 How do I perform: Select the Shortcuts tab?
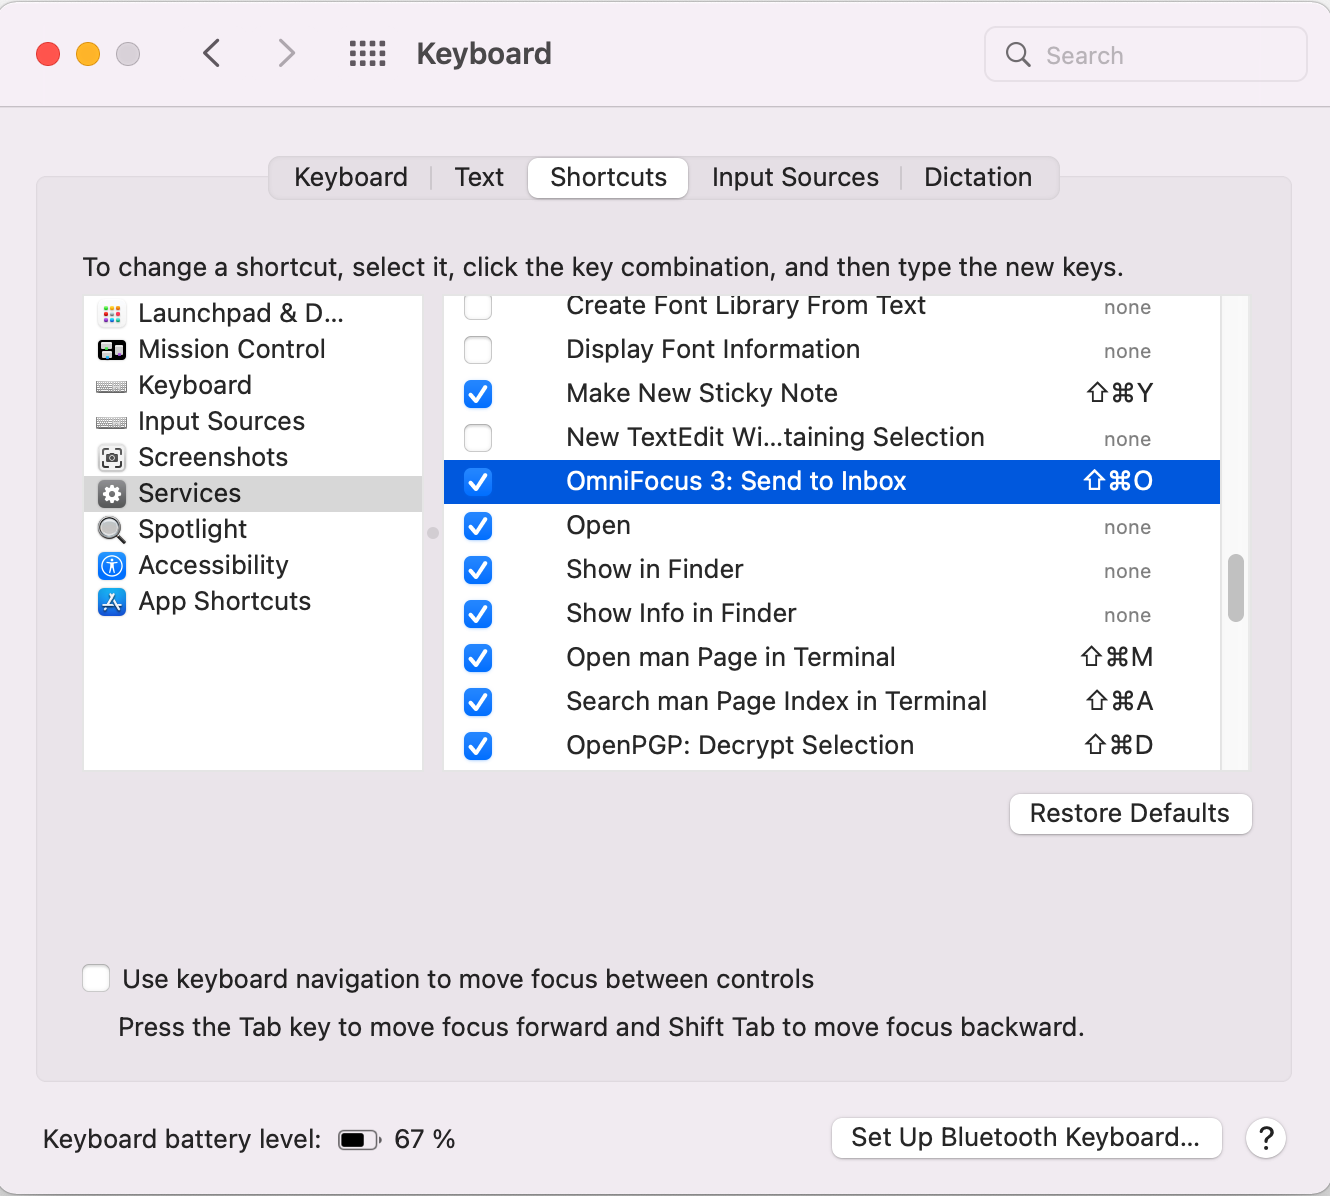(x=608, y=178)
